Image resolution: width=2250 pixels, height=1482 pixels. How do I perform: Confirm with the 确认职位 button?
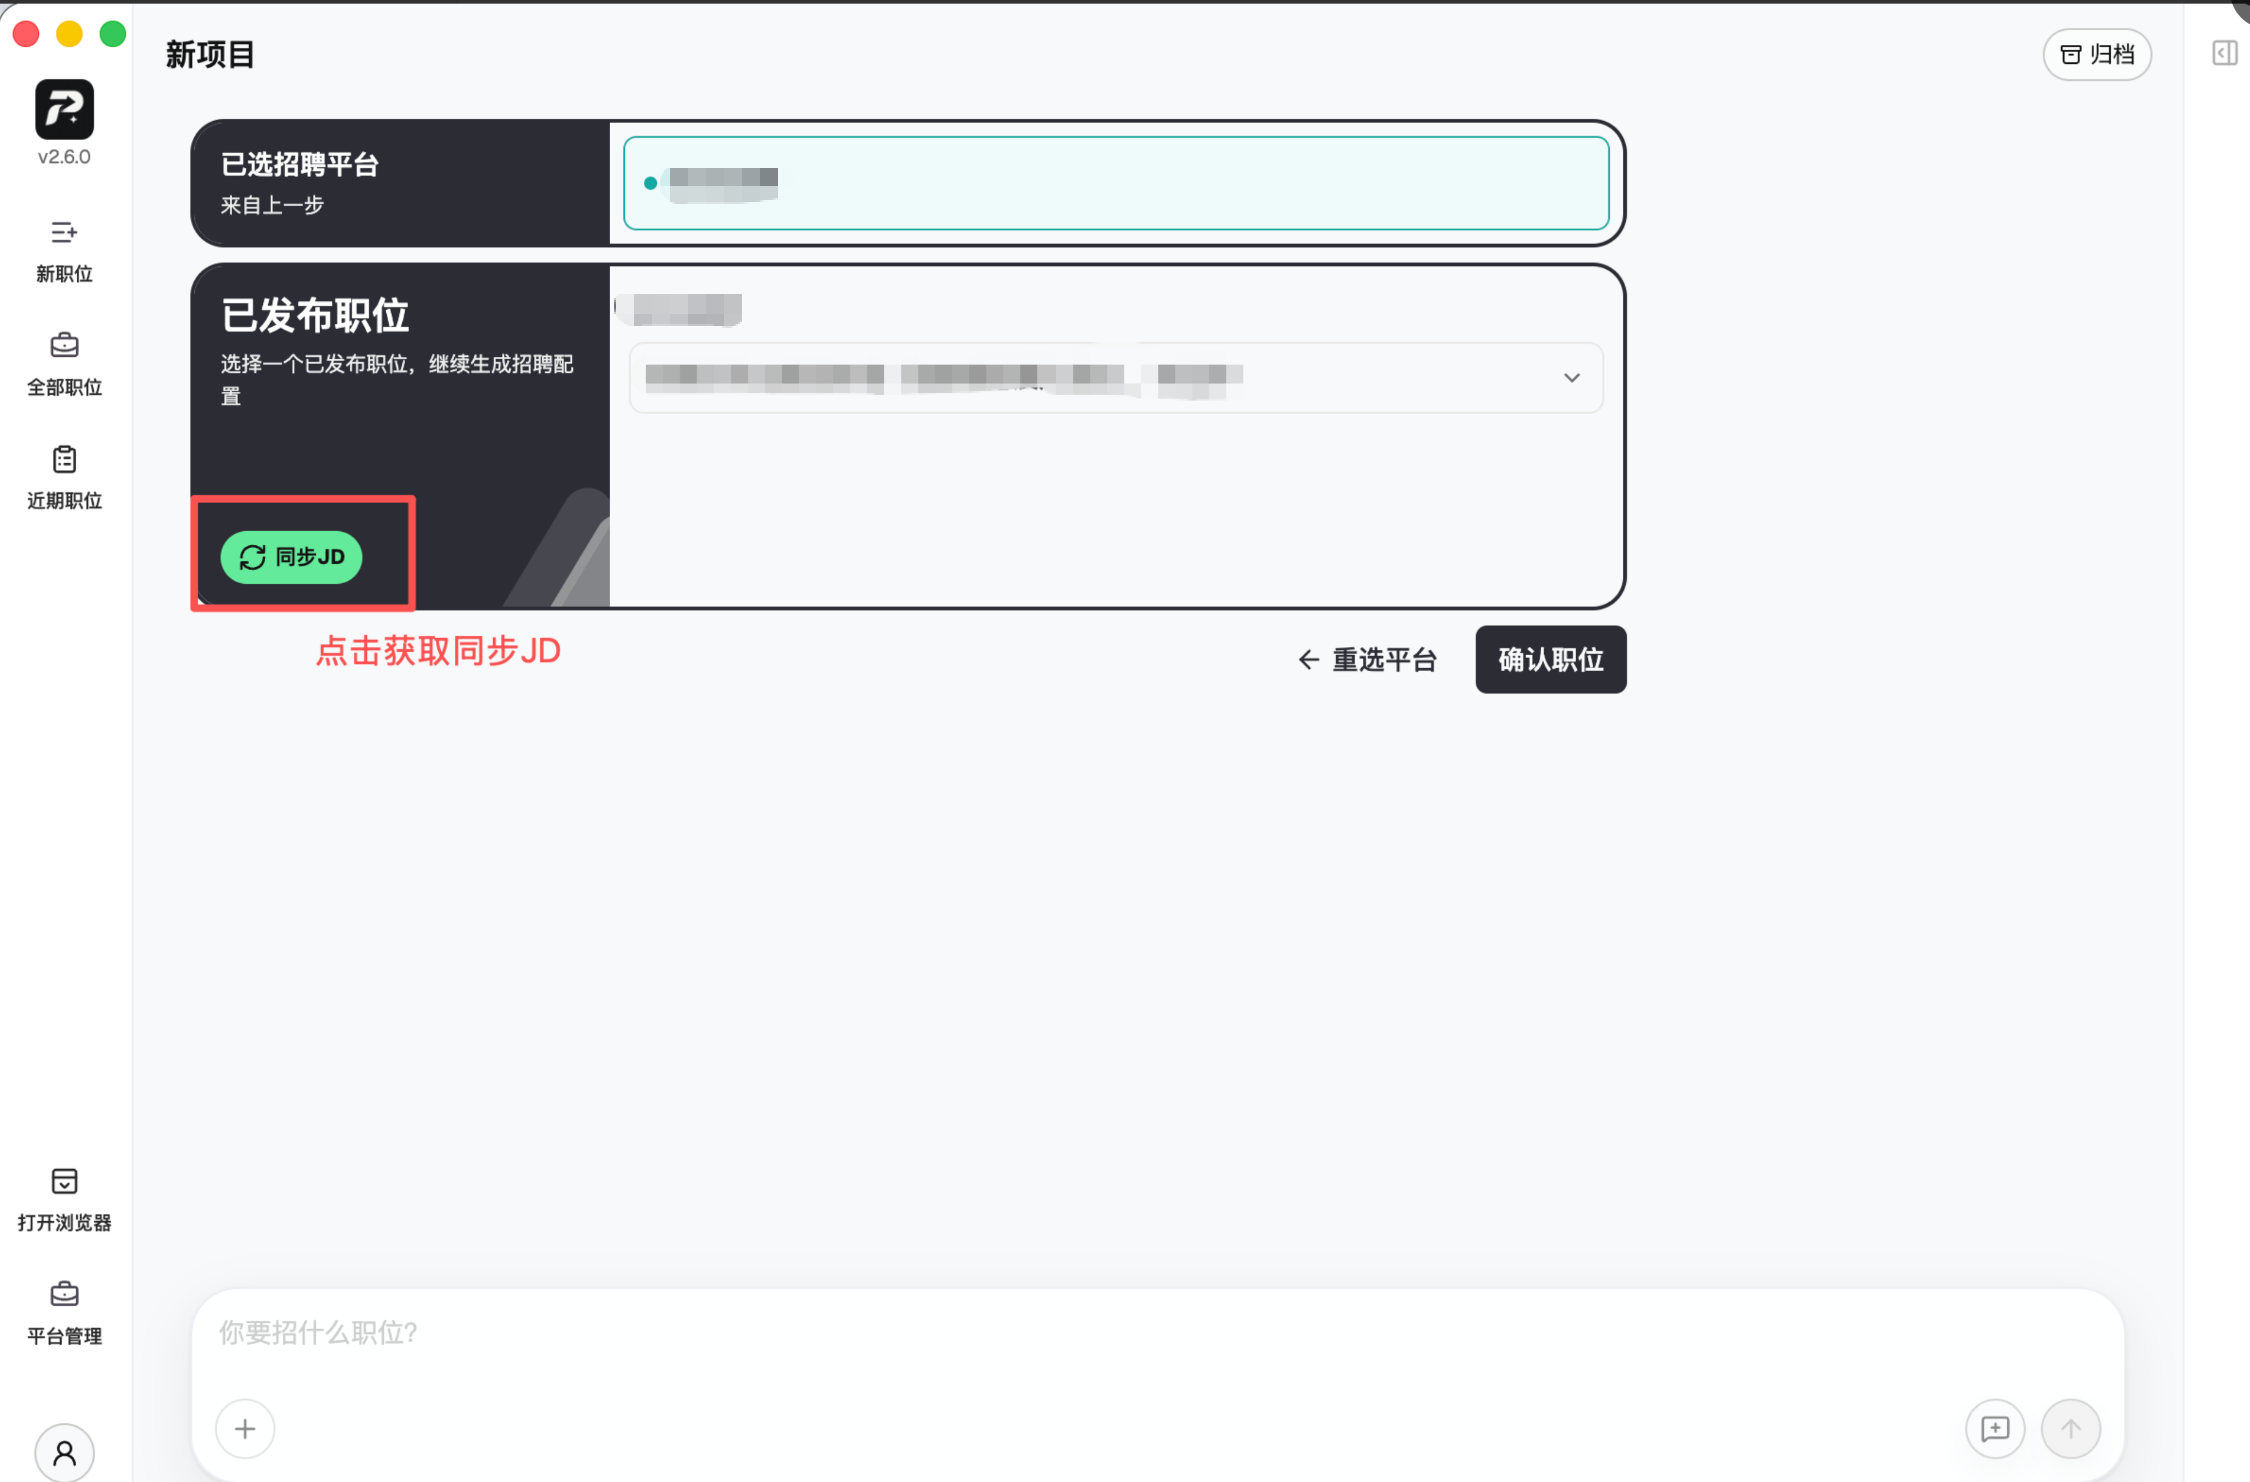(1550, 659)
